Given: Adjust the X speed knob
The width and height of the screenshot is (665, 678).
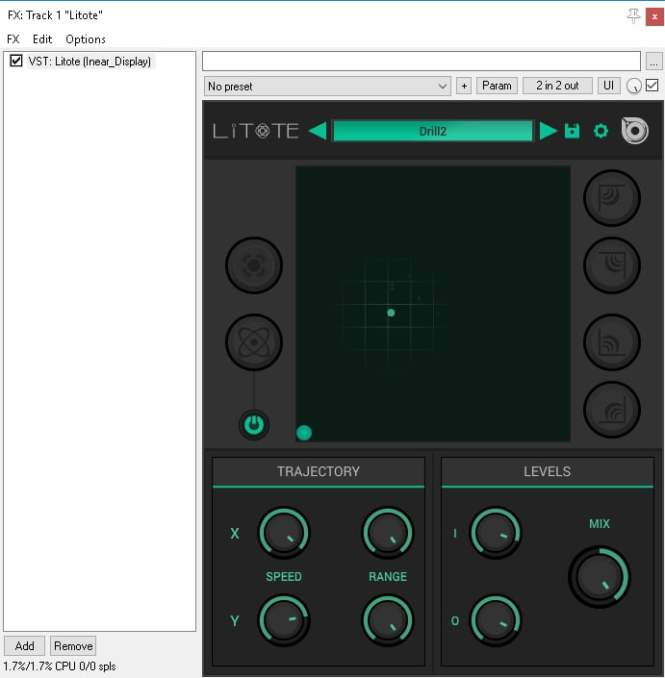Looking at the screenshot, I should [x=284, y=533].
